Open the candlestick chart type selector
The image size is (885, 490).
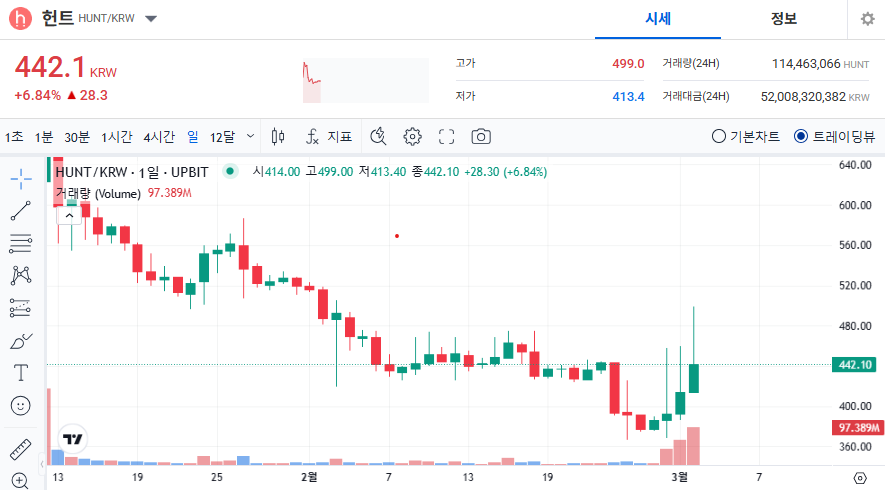[x=278, y=137]
